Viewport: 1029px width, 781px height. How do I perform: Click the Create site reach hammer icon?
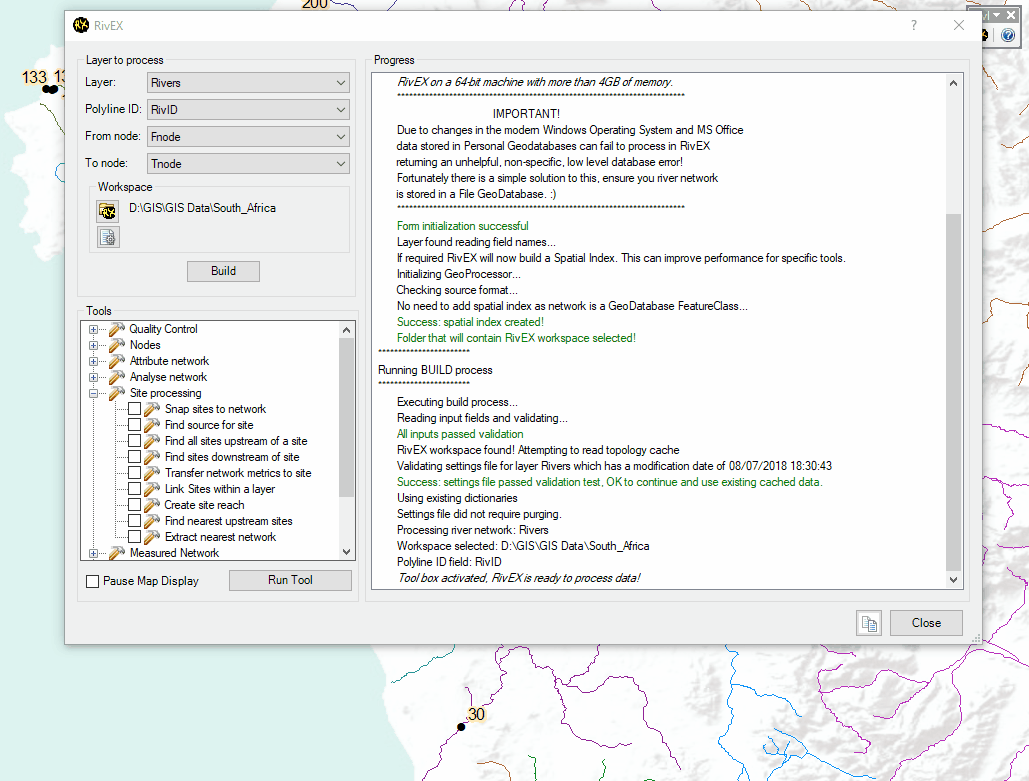[152, 505]
